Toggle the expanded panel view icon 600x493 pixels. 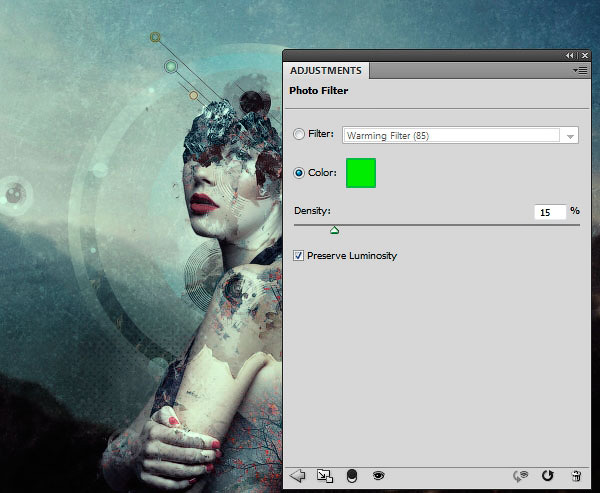coord(325,476)
